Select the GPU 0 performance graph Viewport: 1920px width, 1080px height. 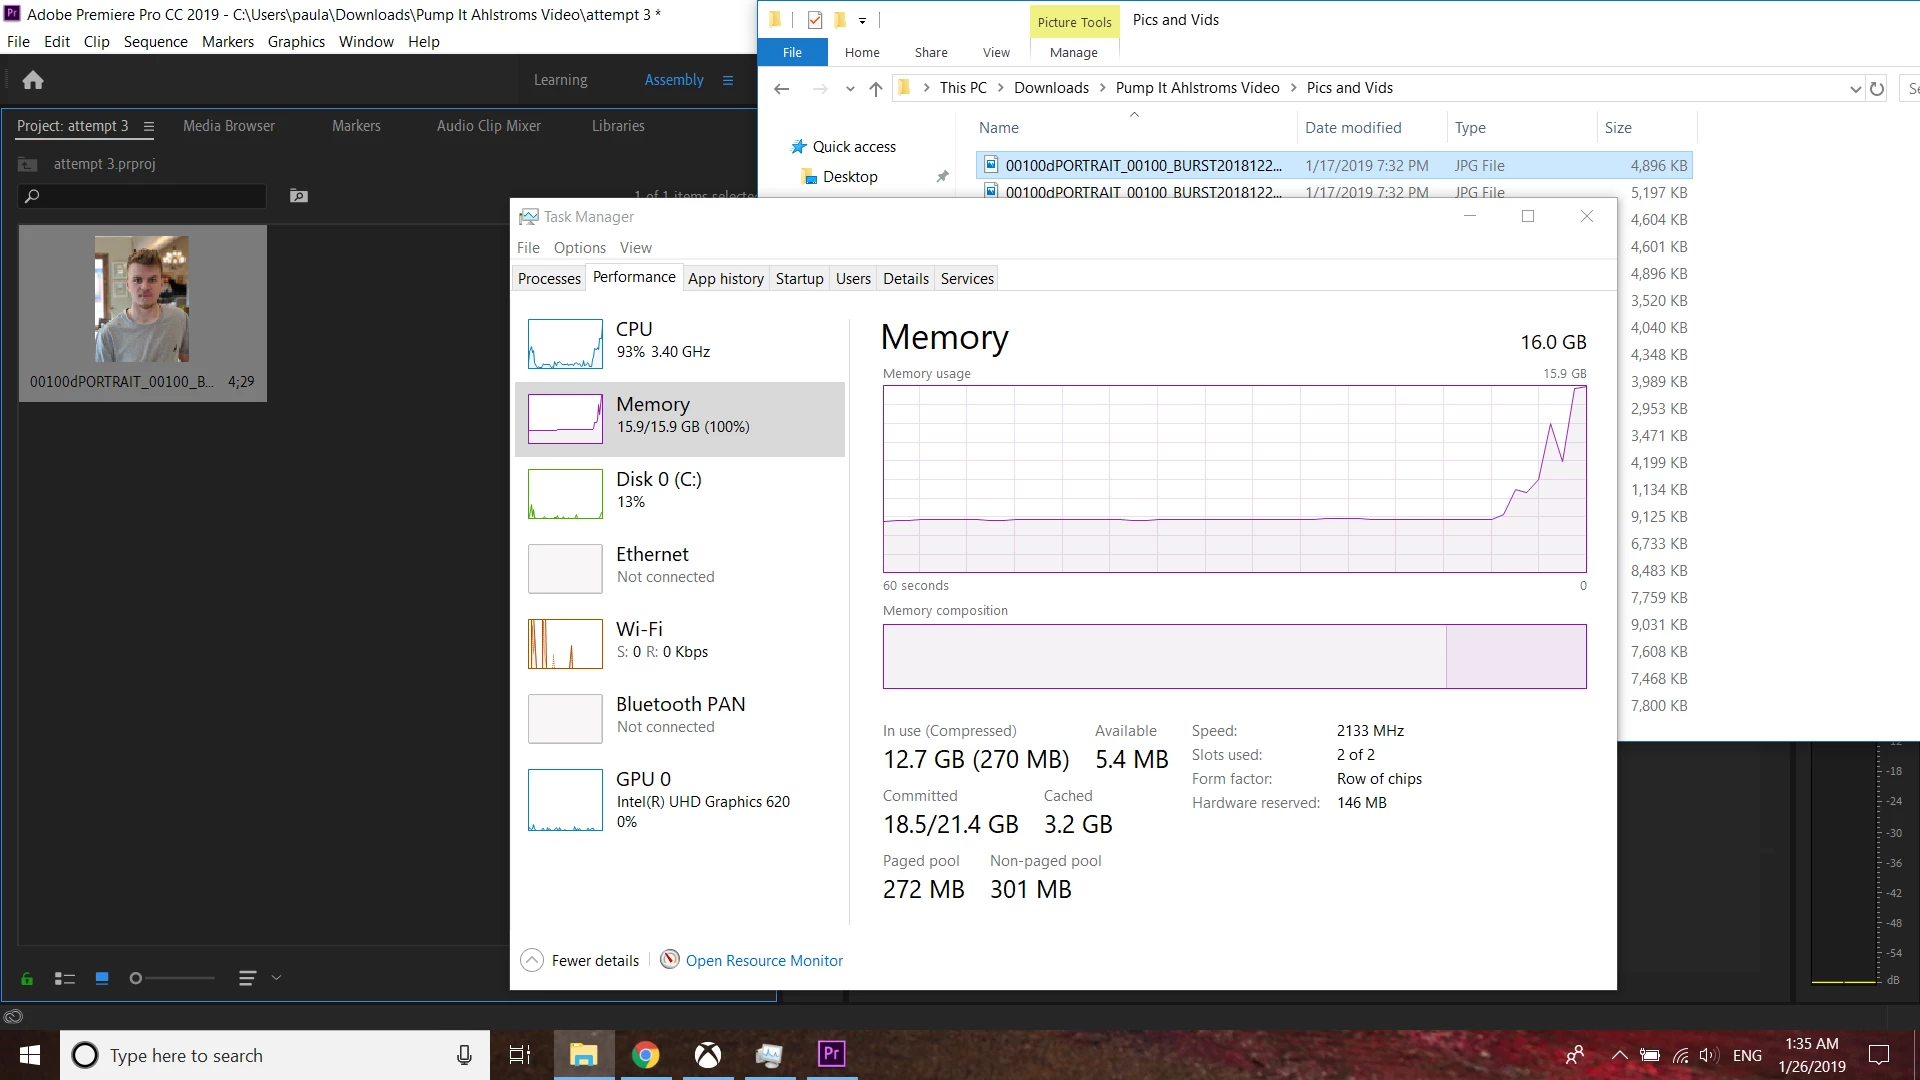click(x=565, y=799)
